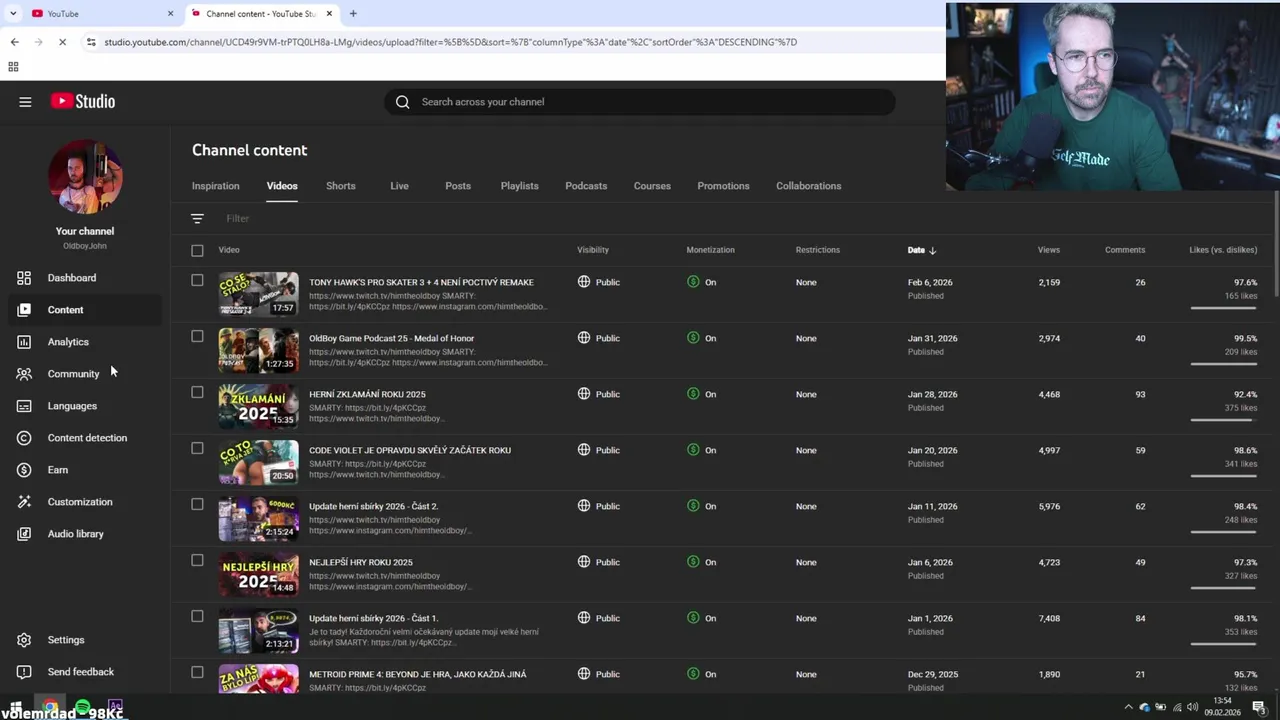The image size is (1280, 720).
Task: Switch to the Live tab
Action: [x=399, y=186]
